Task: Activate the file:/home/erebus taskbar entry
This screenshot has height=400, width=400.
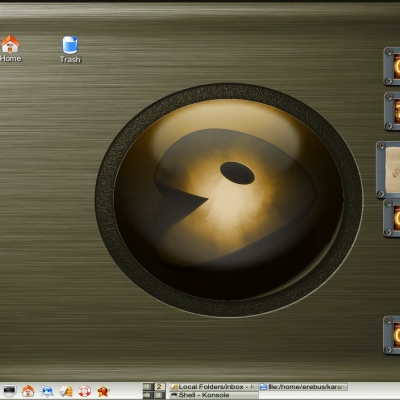Action: coord(303,387)
